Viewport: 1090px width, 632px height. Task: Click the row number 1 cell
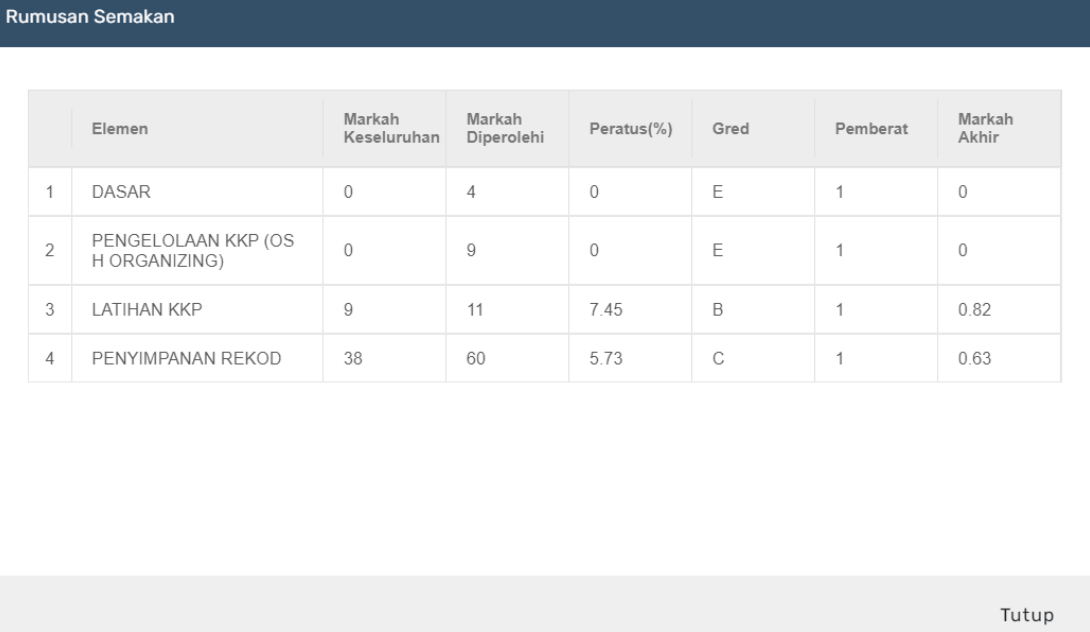[50, 192]
